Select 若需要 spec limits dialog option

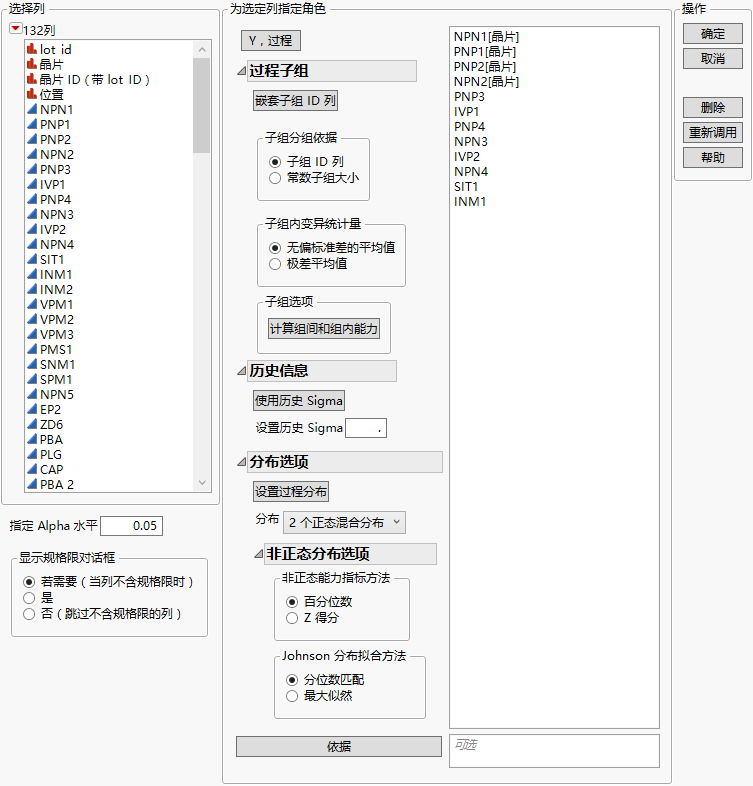29,581
